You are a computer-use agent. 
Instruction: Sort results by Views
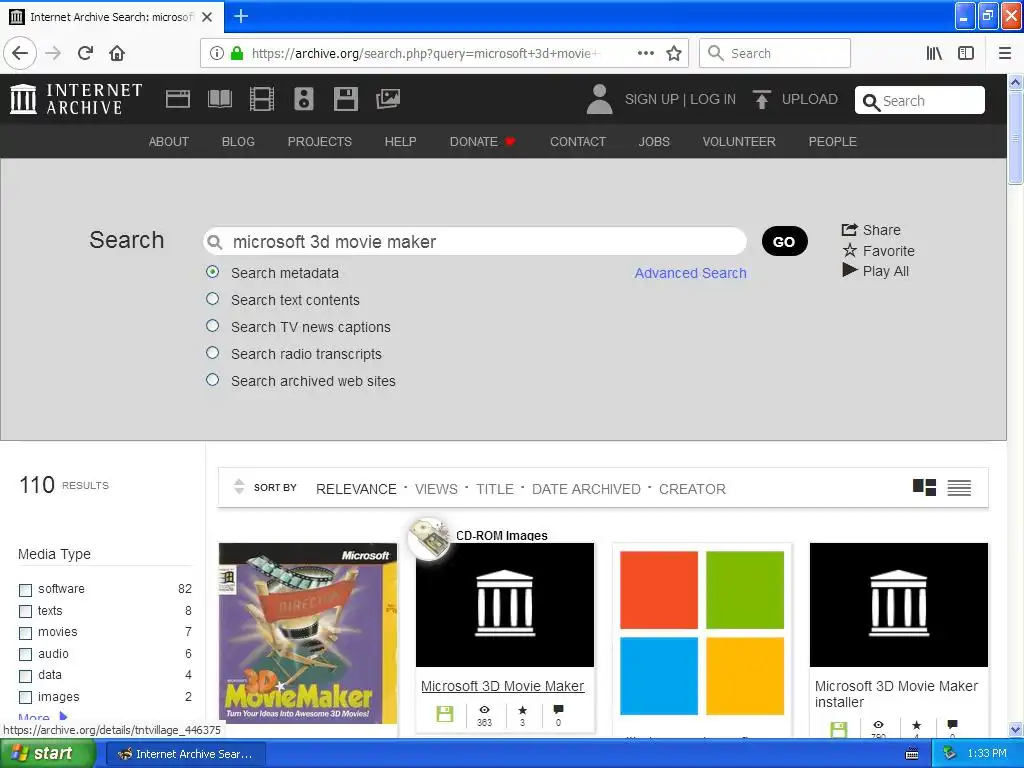click(x=436, y=489)
